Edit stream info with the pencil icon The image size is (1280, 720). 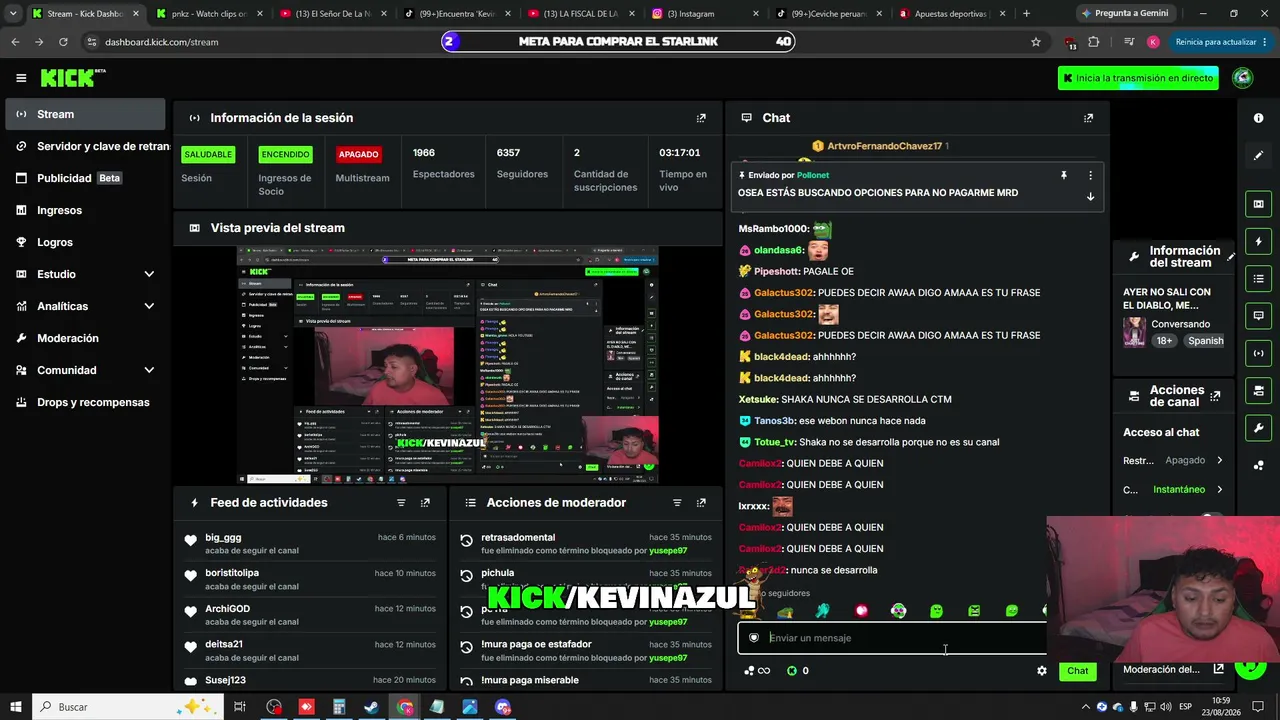pyautogui.click(x=1231, y=257)
